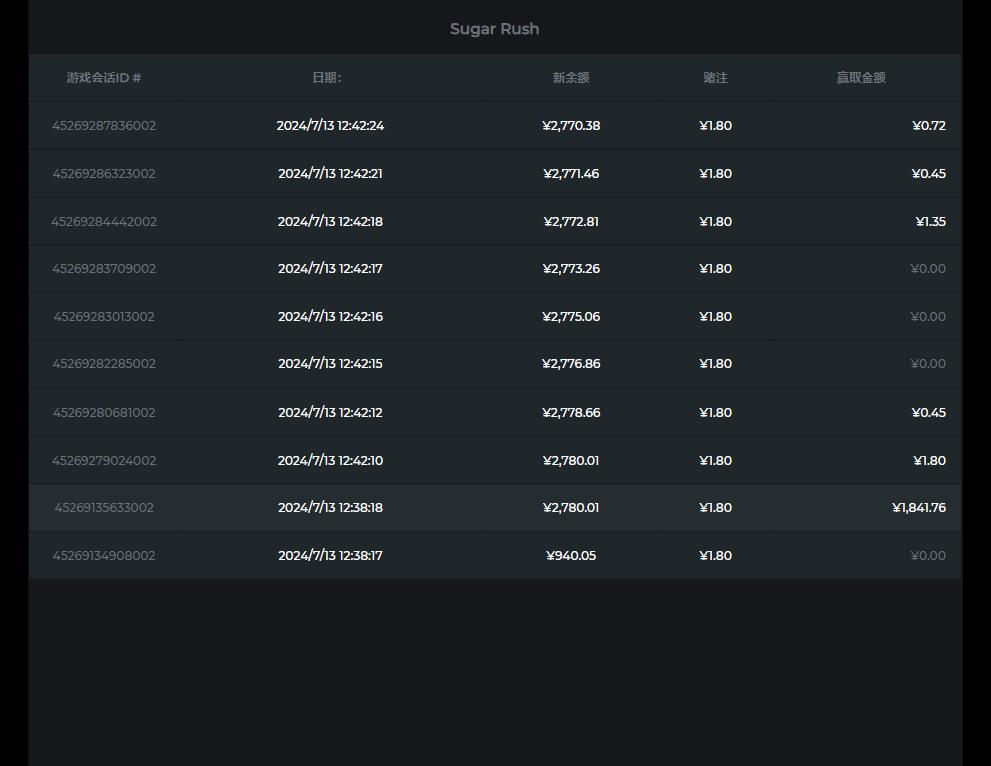The image size is (991, 766).
Task: Click the 新余额 column header
Action: click(571, 78)
